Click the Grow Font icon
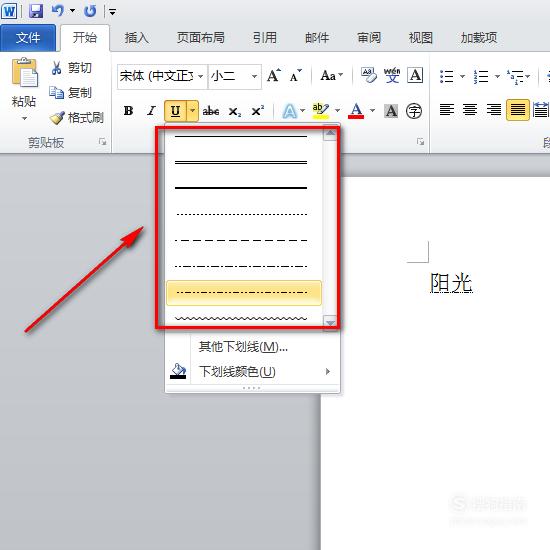 (274, 75)
